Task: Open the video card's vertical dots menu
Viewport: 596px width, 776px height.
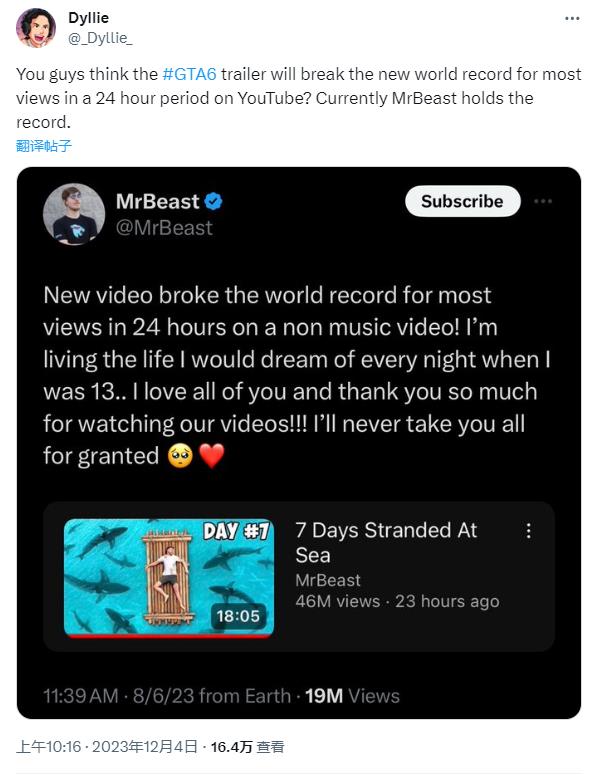Action: [529, 531]
